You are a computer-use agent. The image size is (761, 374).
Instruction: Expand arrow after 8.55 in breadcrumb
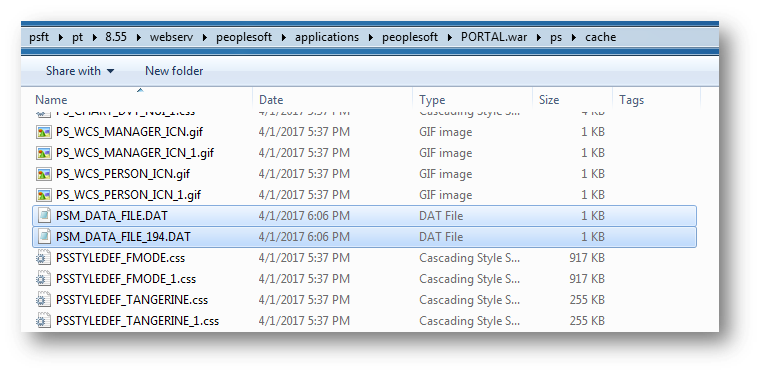(x=138, y=37)
